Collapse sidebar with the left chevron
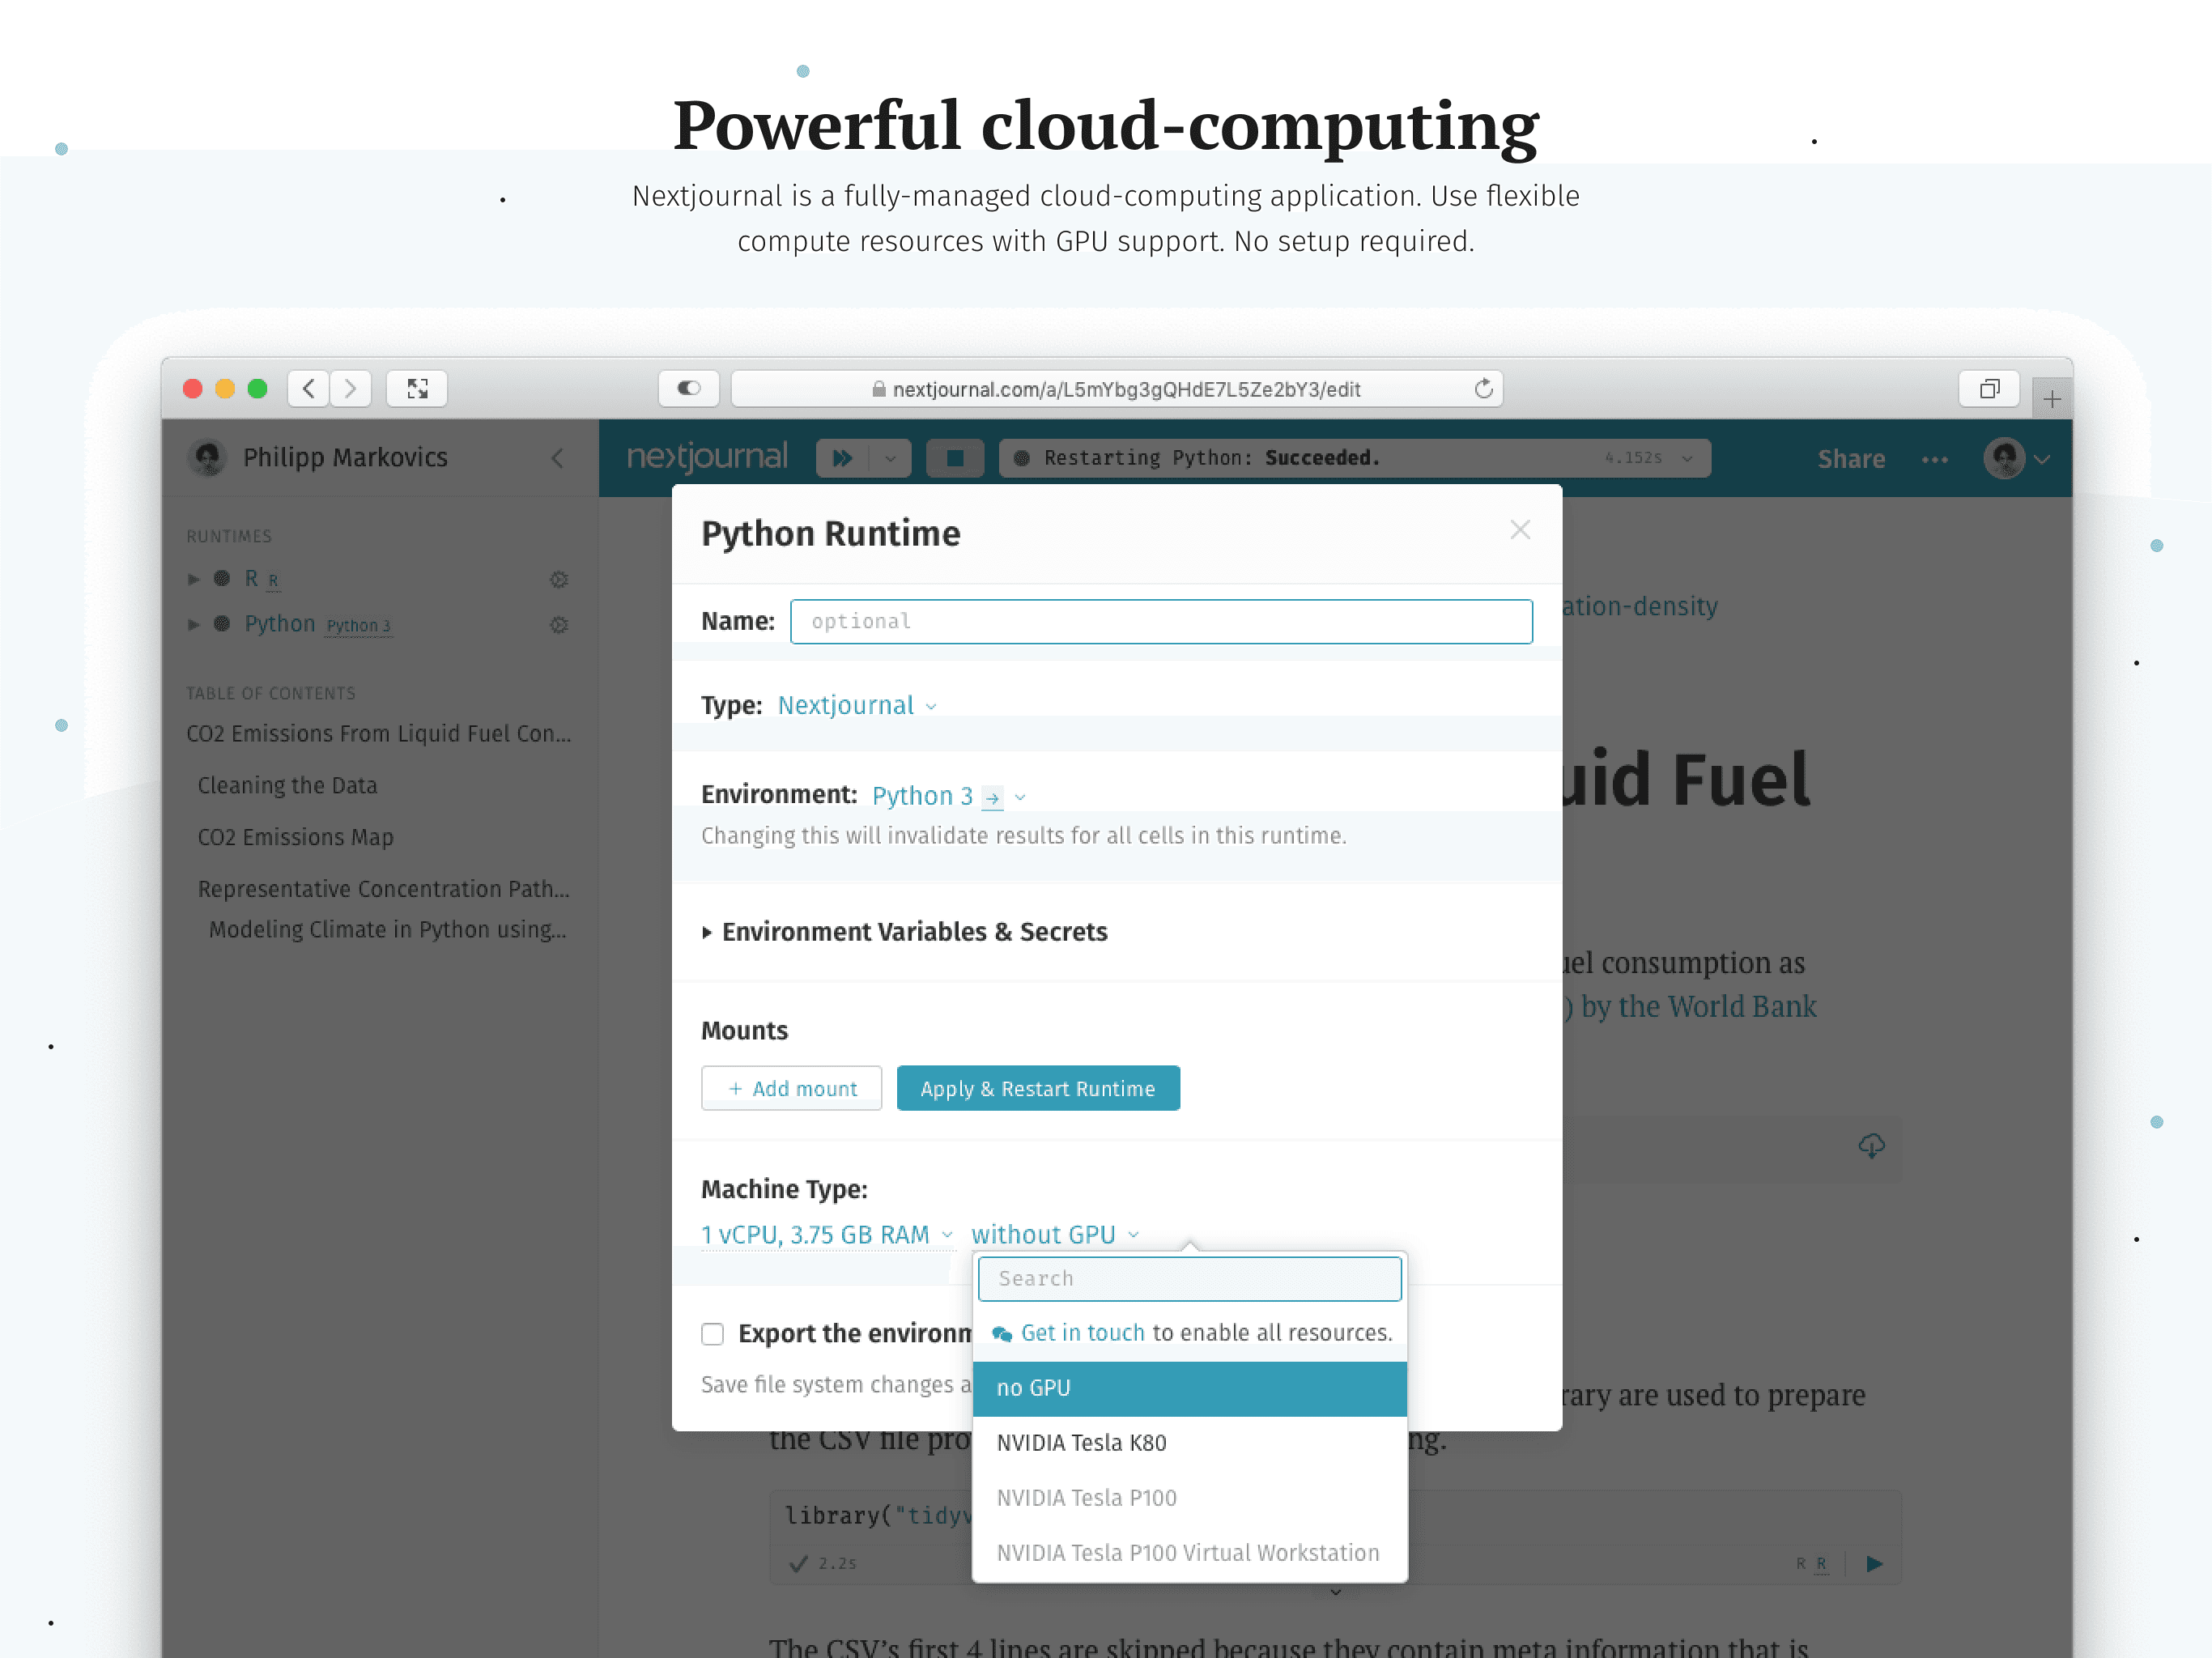The width and height of the screenshot is (2212, 1658). coord(558,458)
